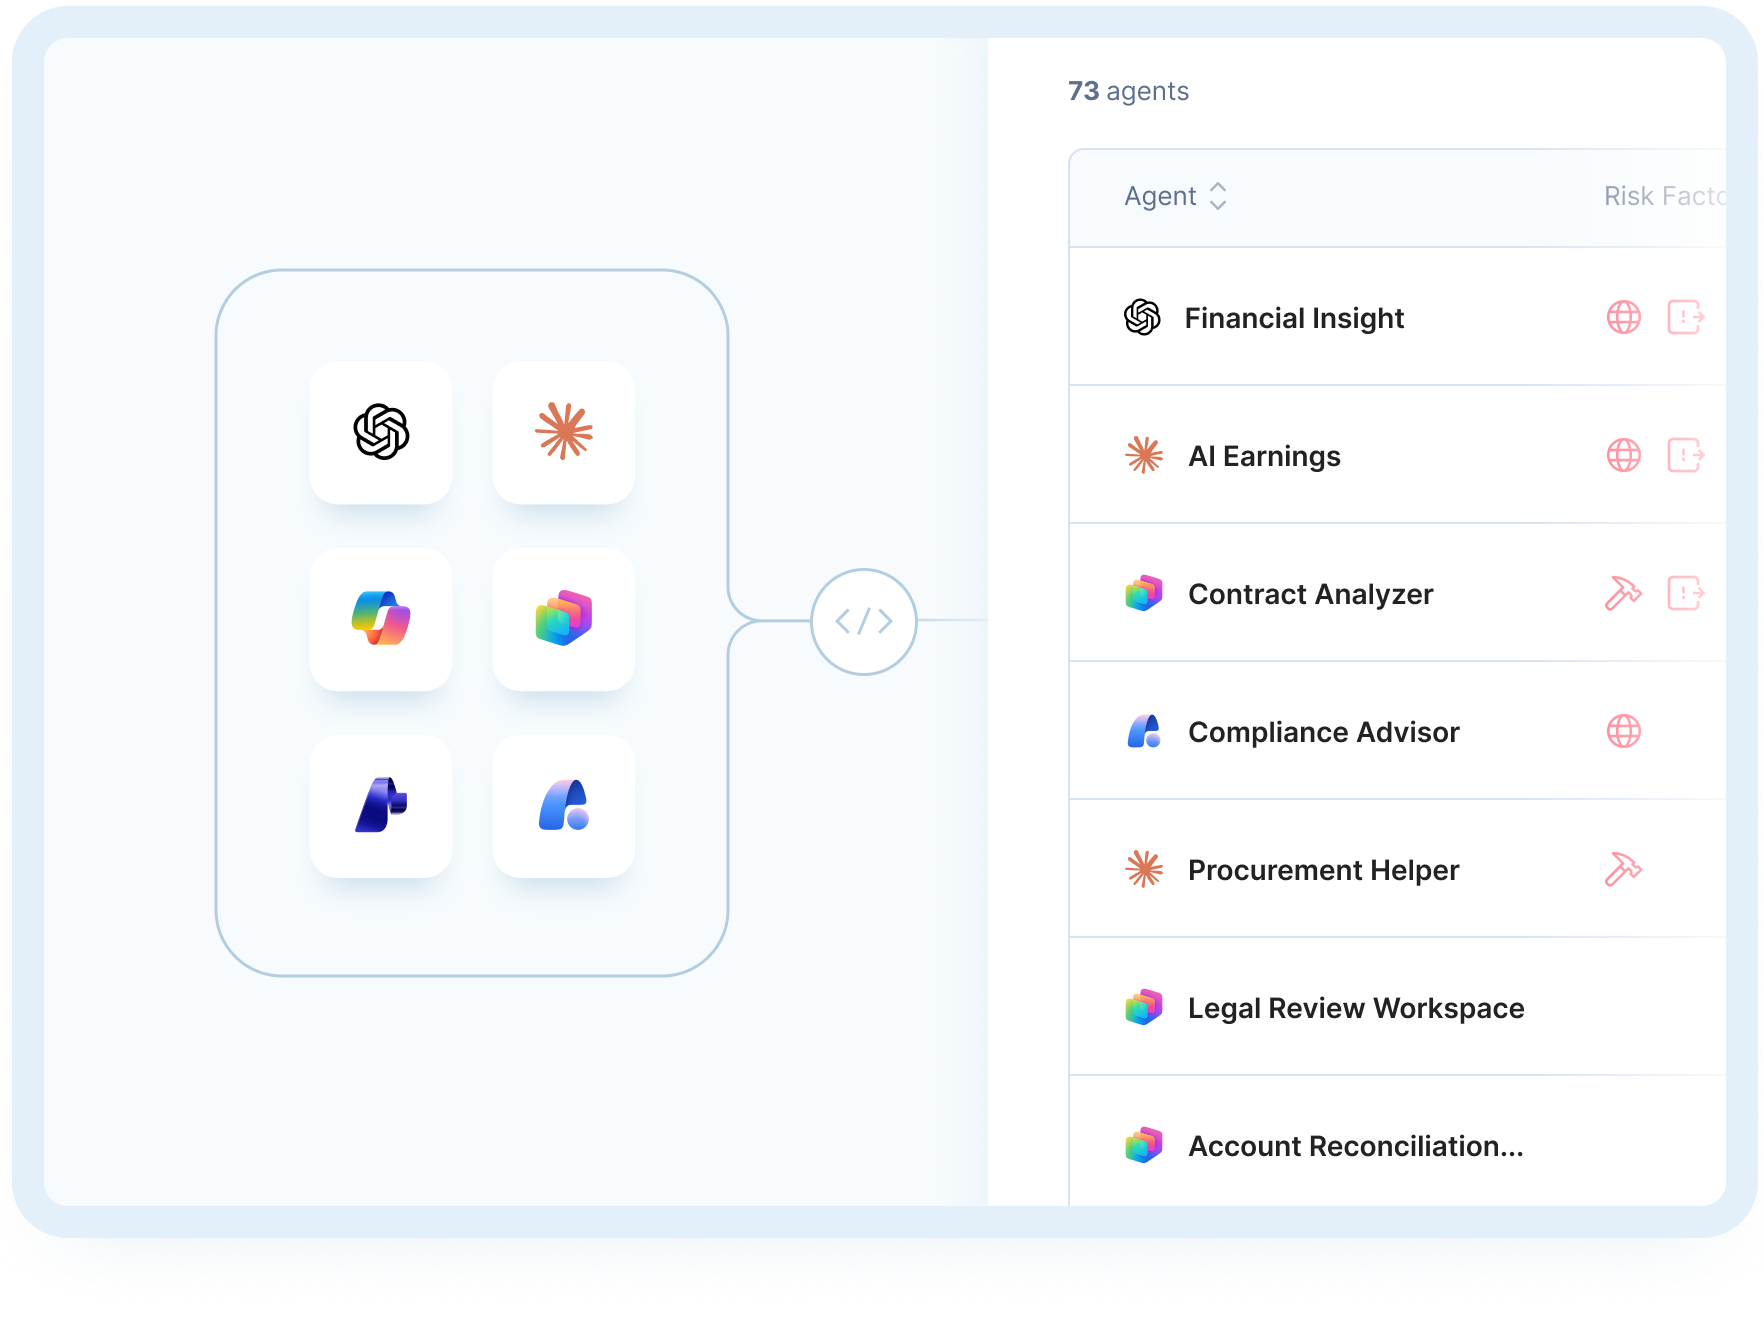The width and height of the screenshot is (1764, 1320).
Task: Click the exit-alert risk icon for AI Earnings
Action: [1686, 455]
